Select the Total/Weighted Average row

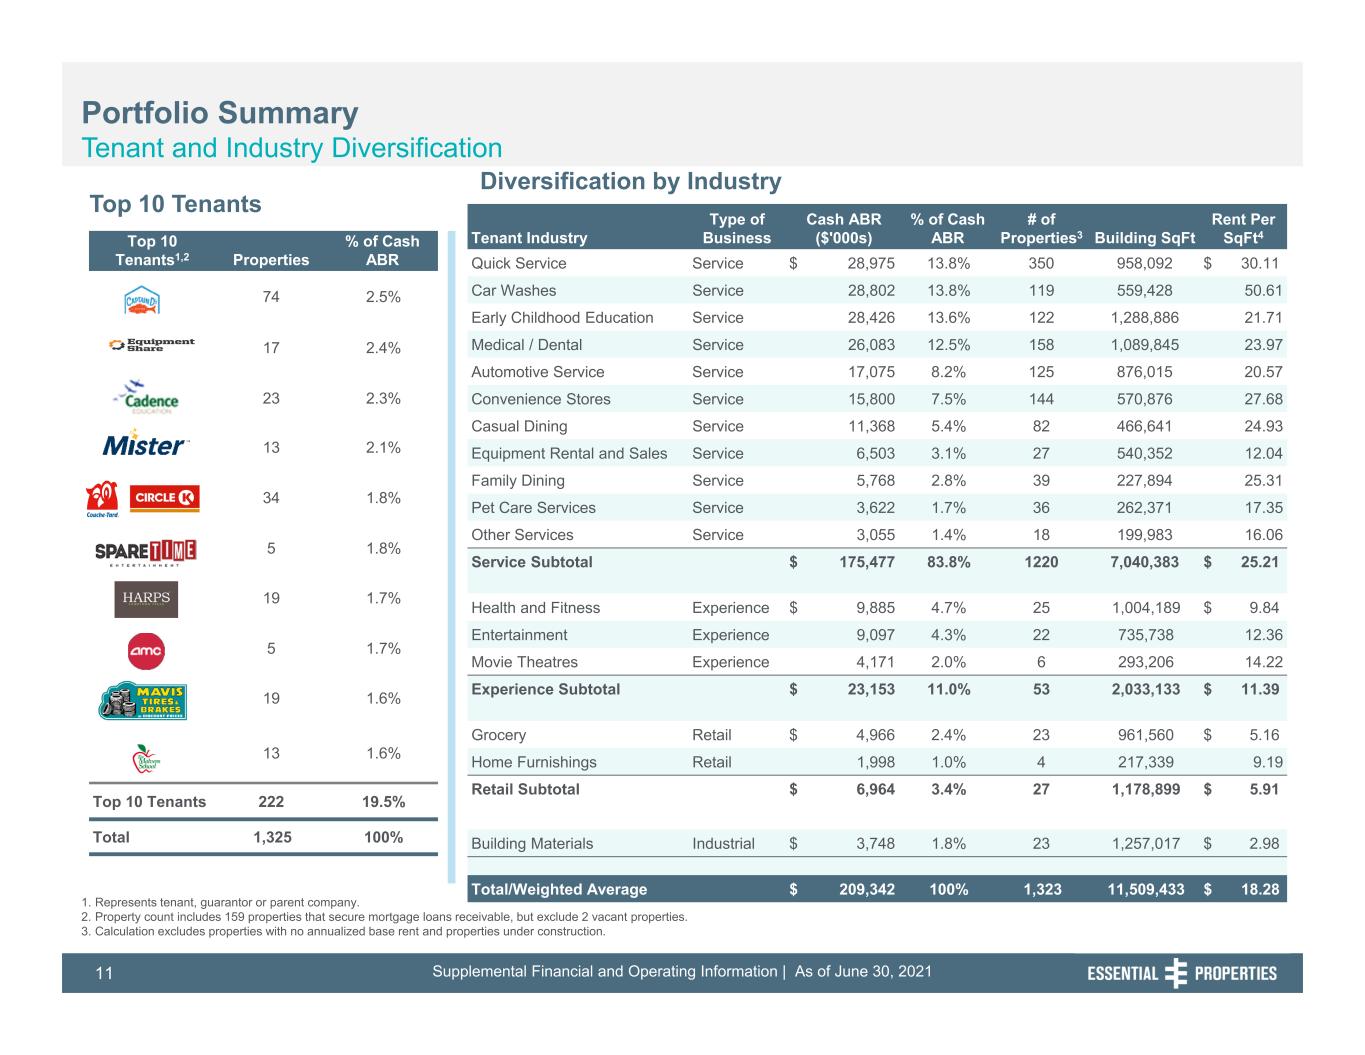coord(877,889)
